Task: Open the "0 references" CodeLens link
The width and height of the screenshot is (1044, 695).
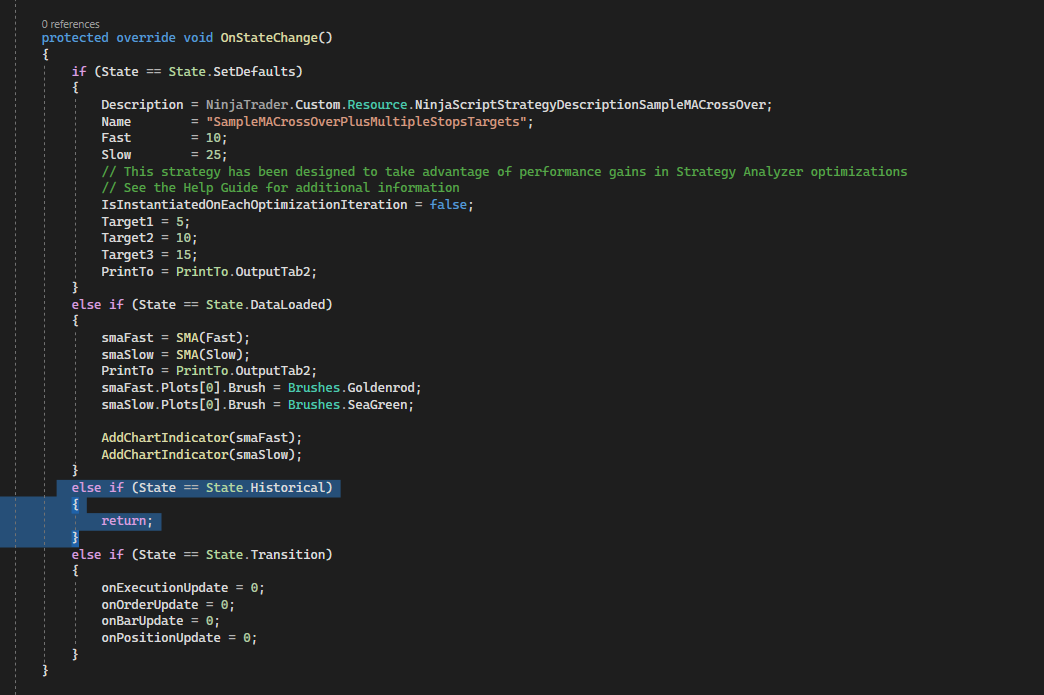Action: click(x=71, y=23)
